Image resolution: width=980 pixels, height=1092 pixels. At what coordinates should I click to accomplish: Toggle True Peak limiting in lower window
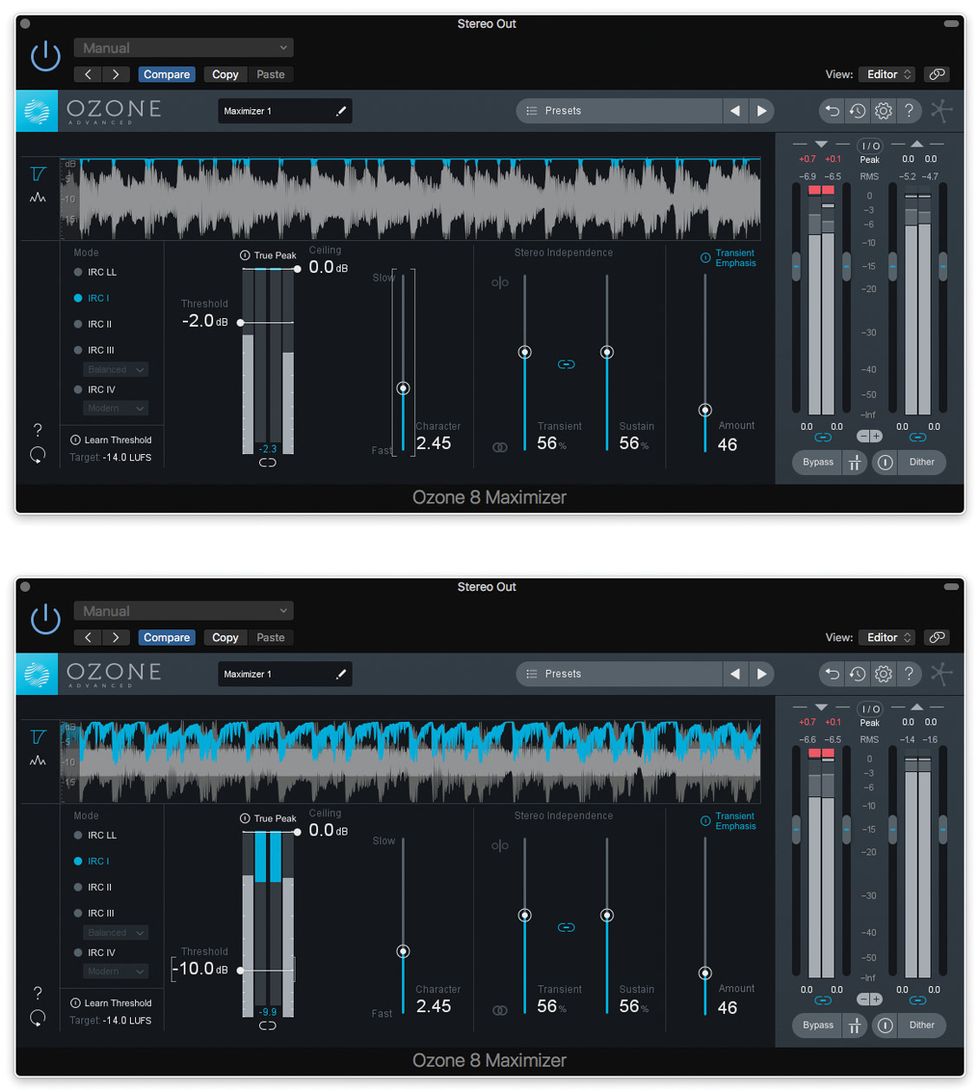[x=268, y=818]
